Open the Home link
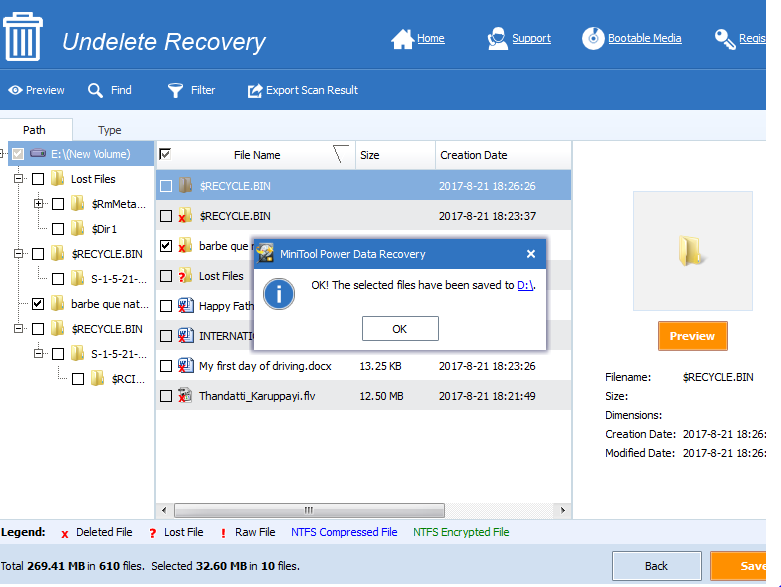This screenshot has height=587, width=781. [x=431, y=38]
